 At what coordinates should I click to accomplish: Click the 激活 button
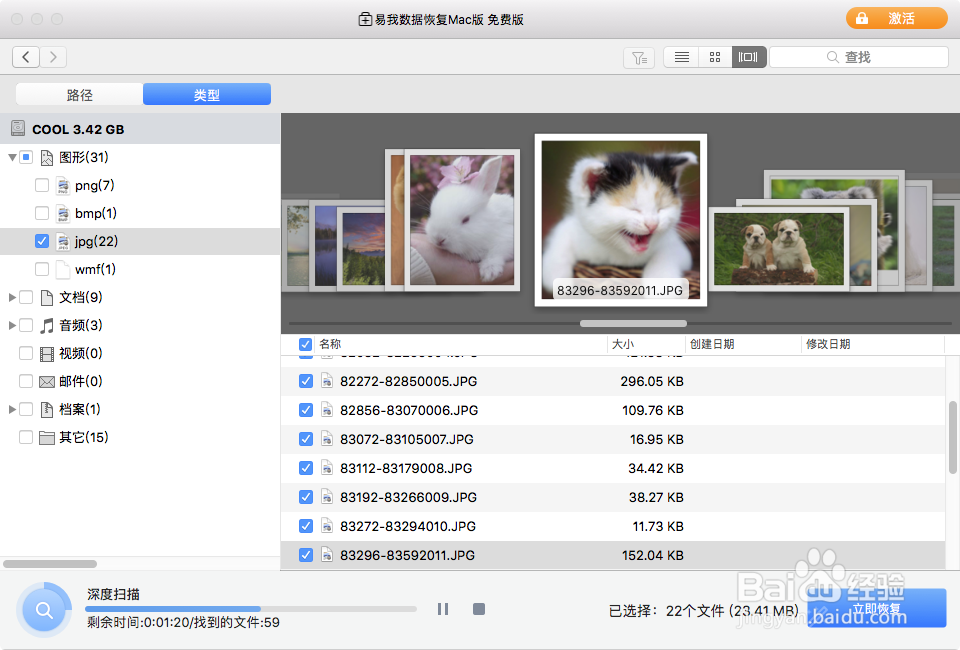[x=896, y=17]
